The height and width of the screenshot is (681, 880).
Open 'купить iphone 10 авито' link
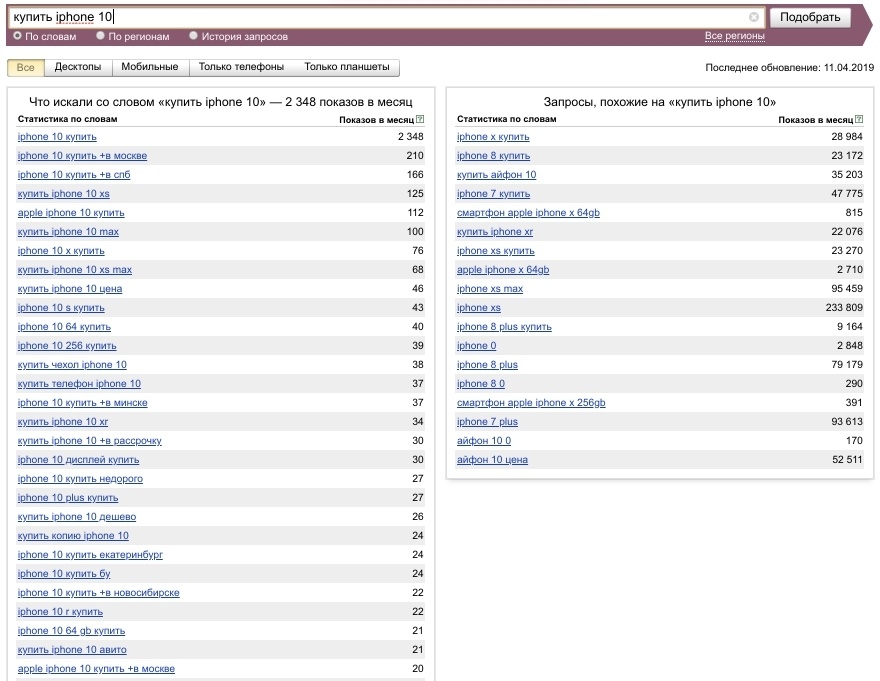pyautogui.click(x=72, y=650)
